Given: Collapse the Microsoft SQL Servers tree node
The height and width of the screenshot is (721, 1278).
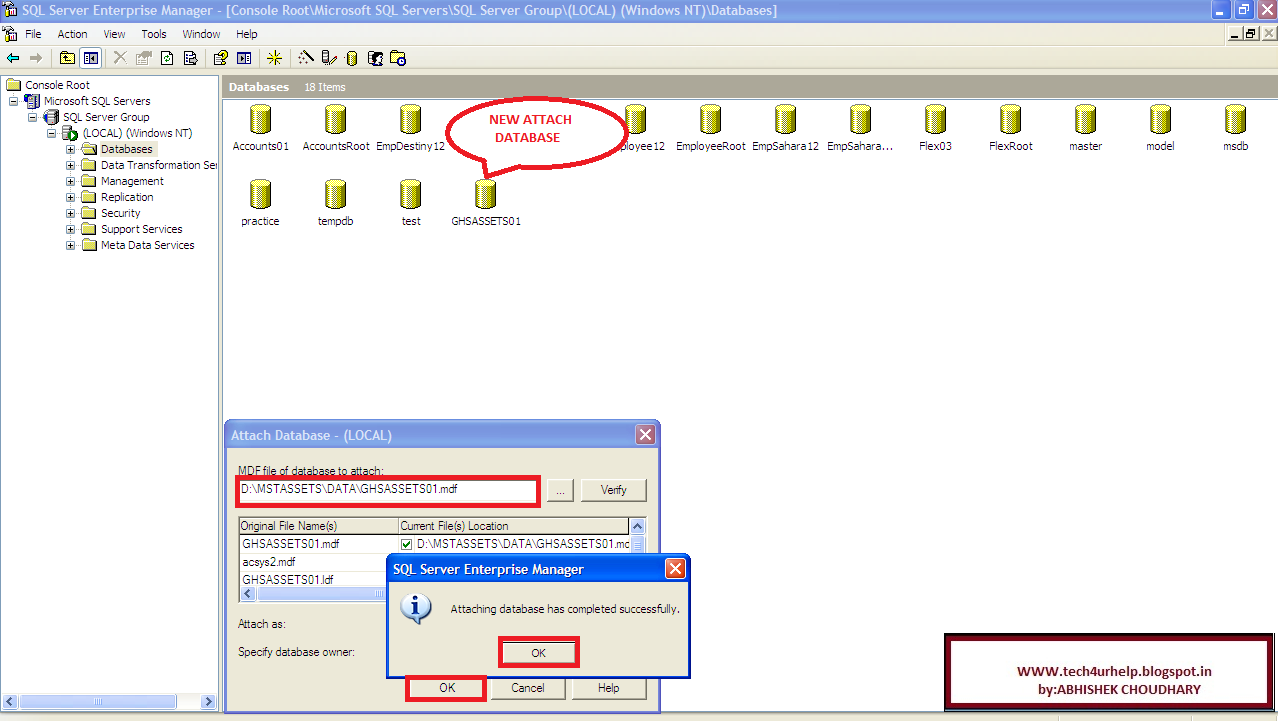Looking at the screenshot, I should click(13, 101).
